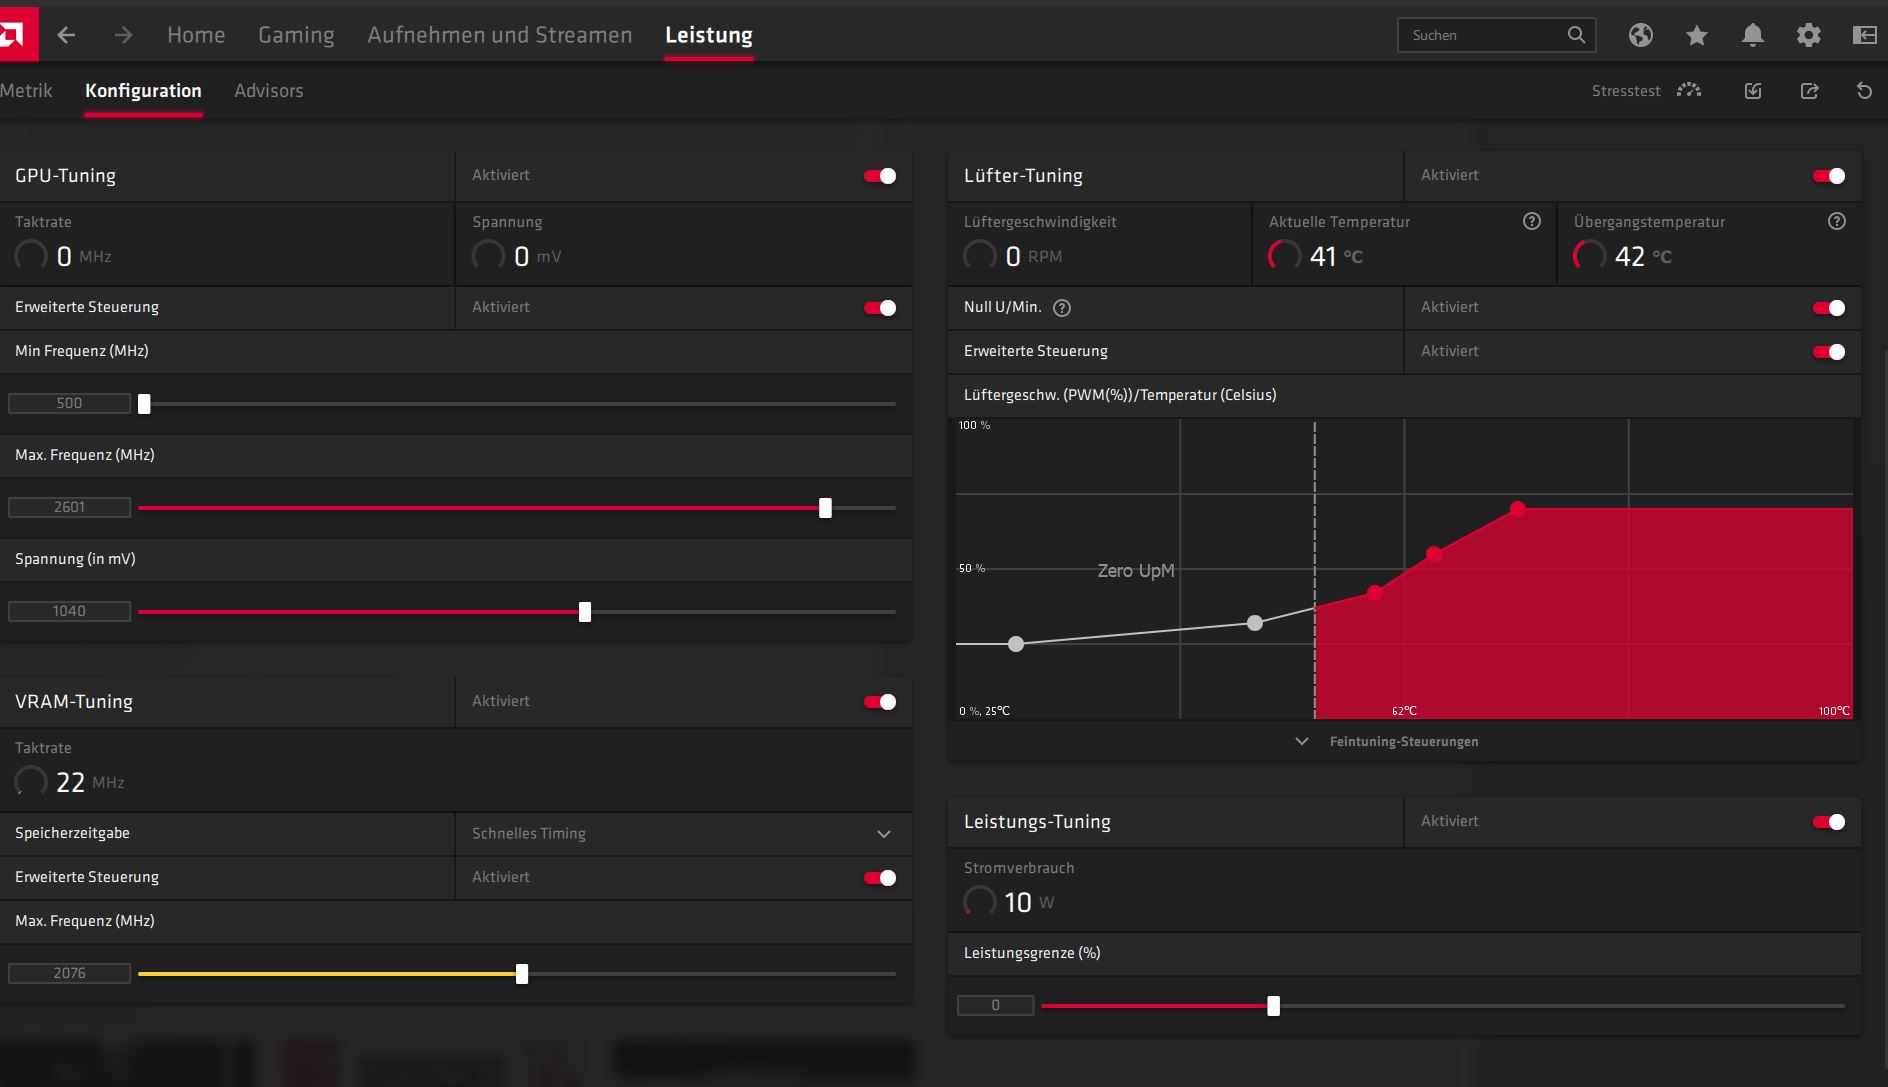Run the Stresstest gauge icon
Image resolution: width=1888 pixels, height=1087 pixels.
coord(1689,90)
